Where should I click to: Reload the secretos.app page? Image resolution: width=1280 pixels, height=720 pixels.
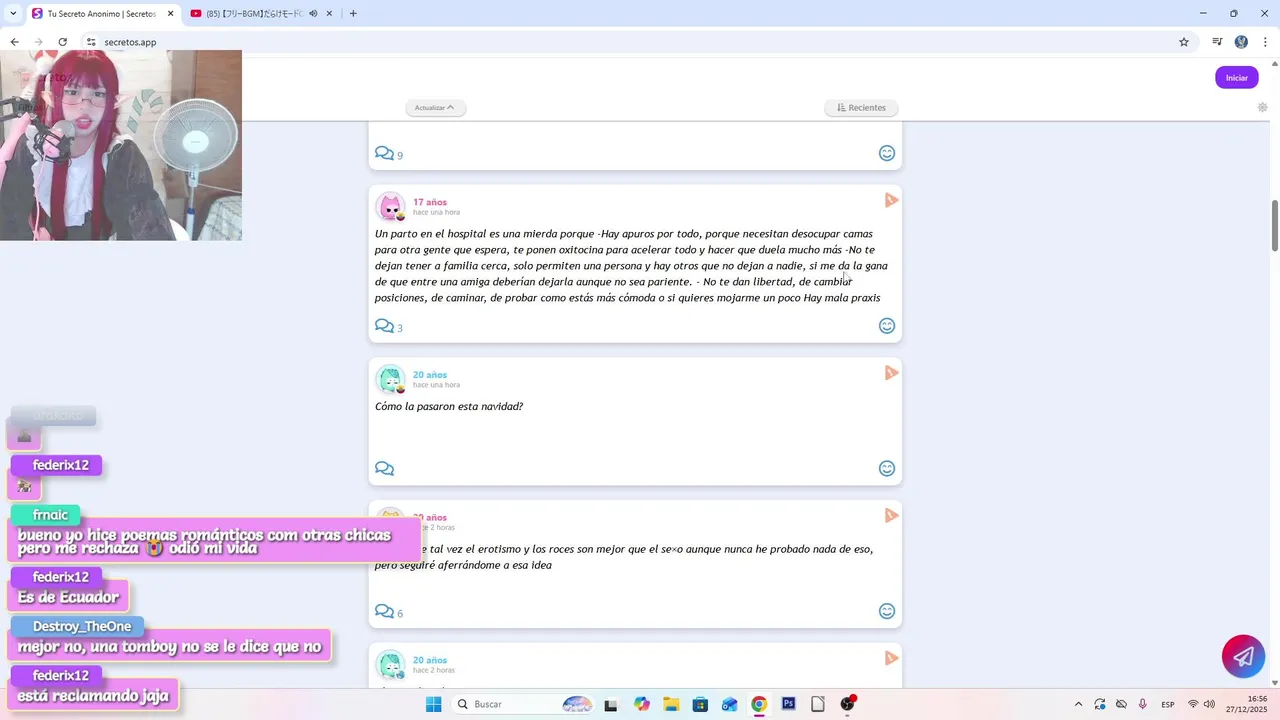62,42
